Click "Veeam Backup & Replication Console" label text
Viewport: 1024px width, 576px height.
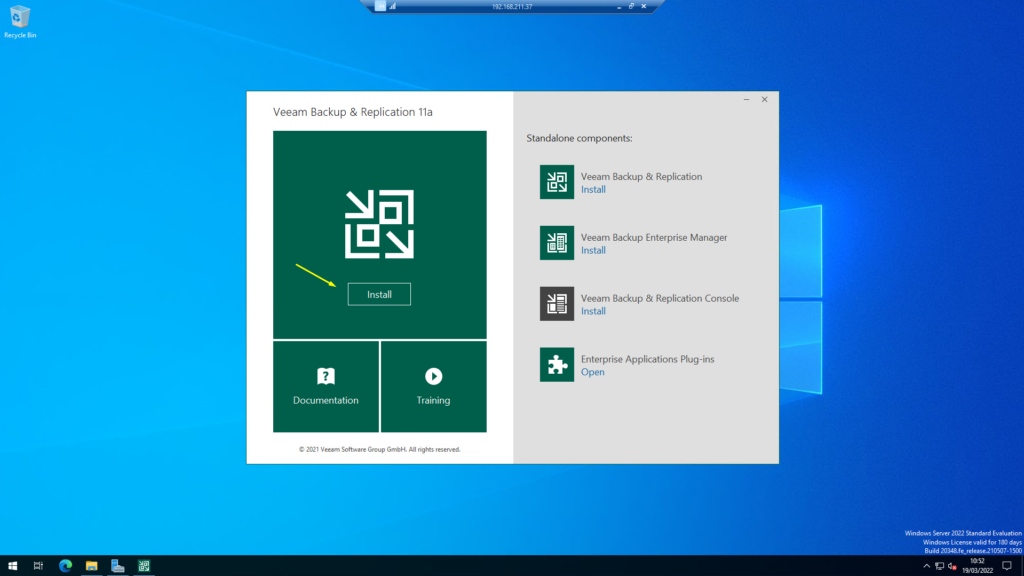pos(660,298)
